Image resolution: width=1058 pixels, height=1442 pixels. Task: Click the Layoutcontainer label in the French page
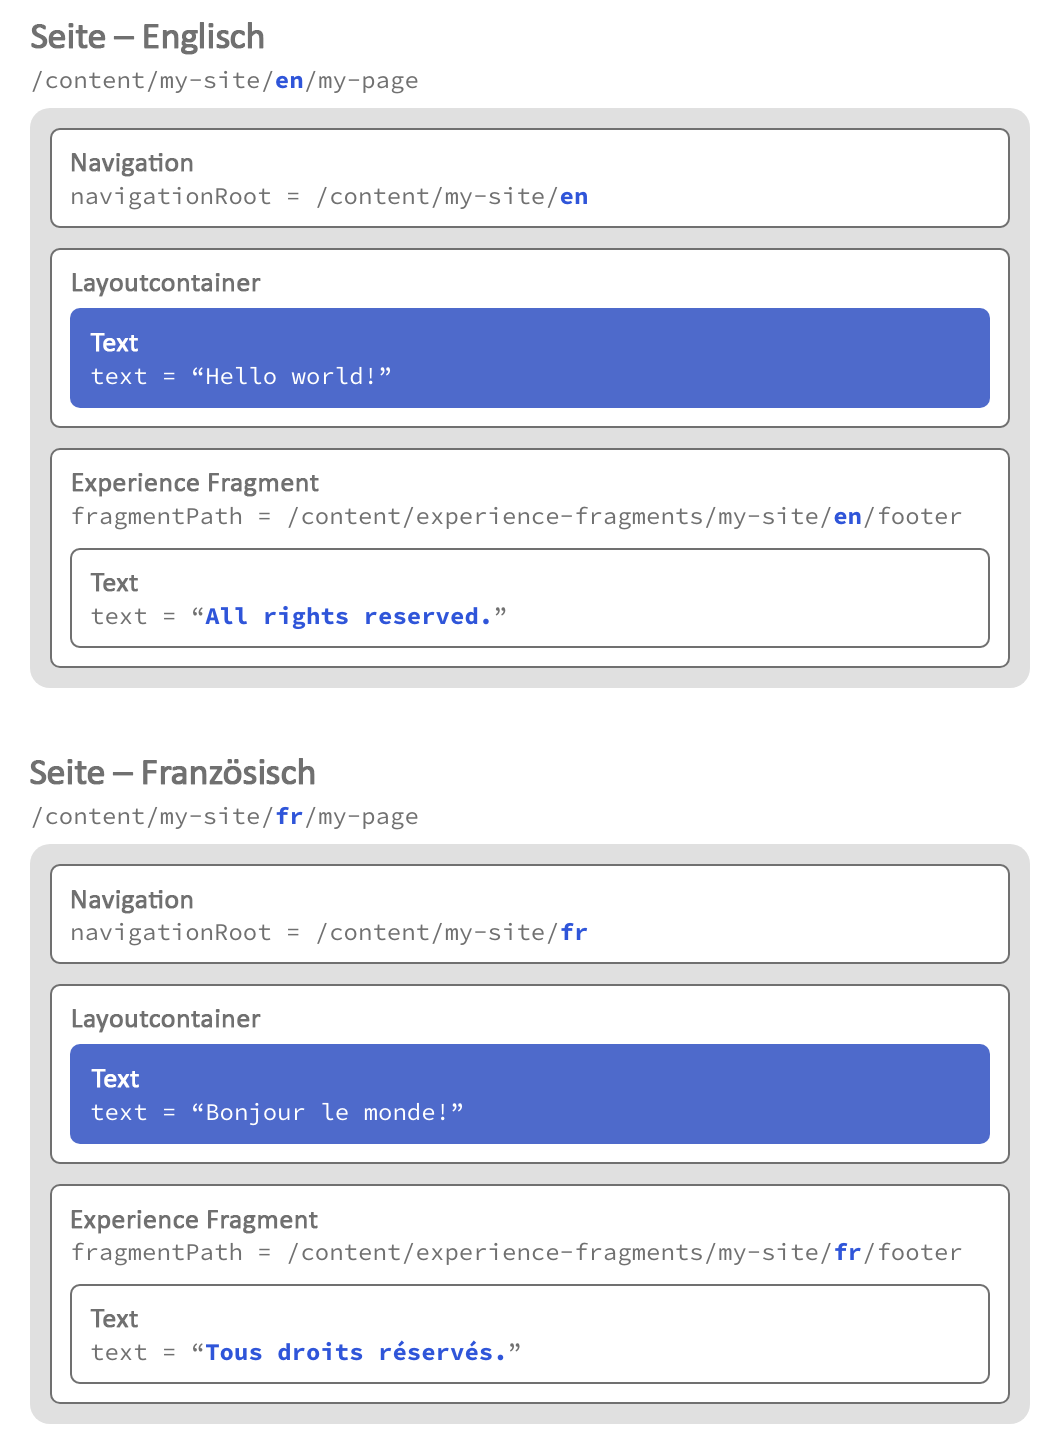166,1019
